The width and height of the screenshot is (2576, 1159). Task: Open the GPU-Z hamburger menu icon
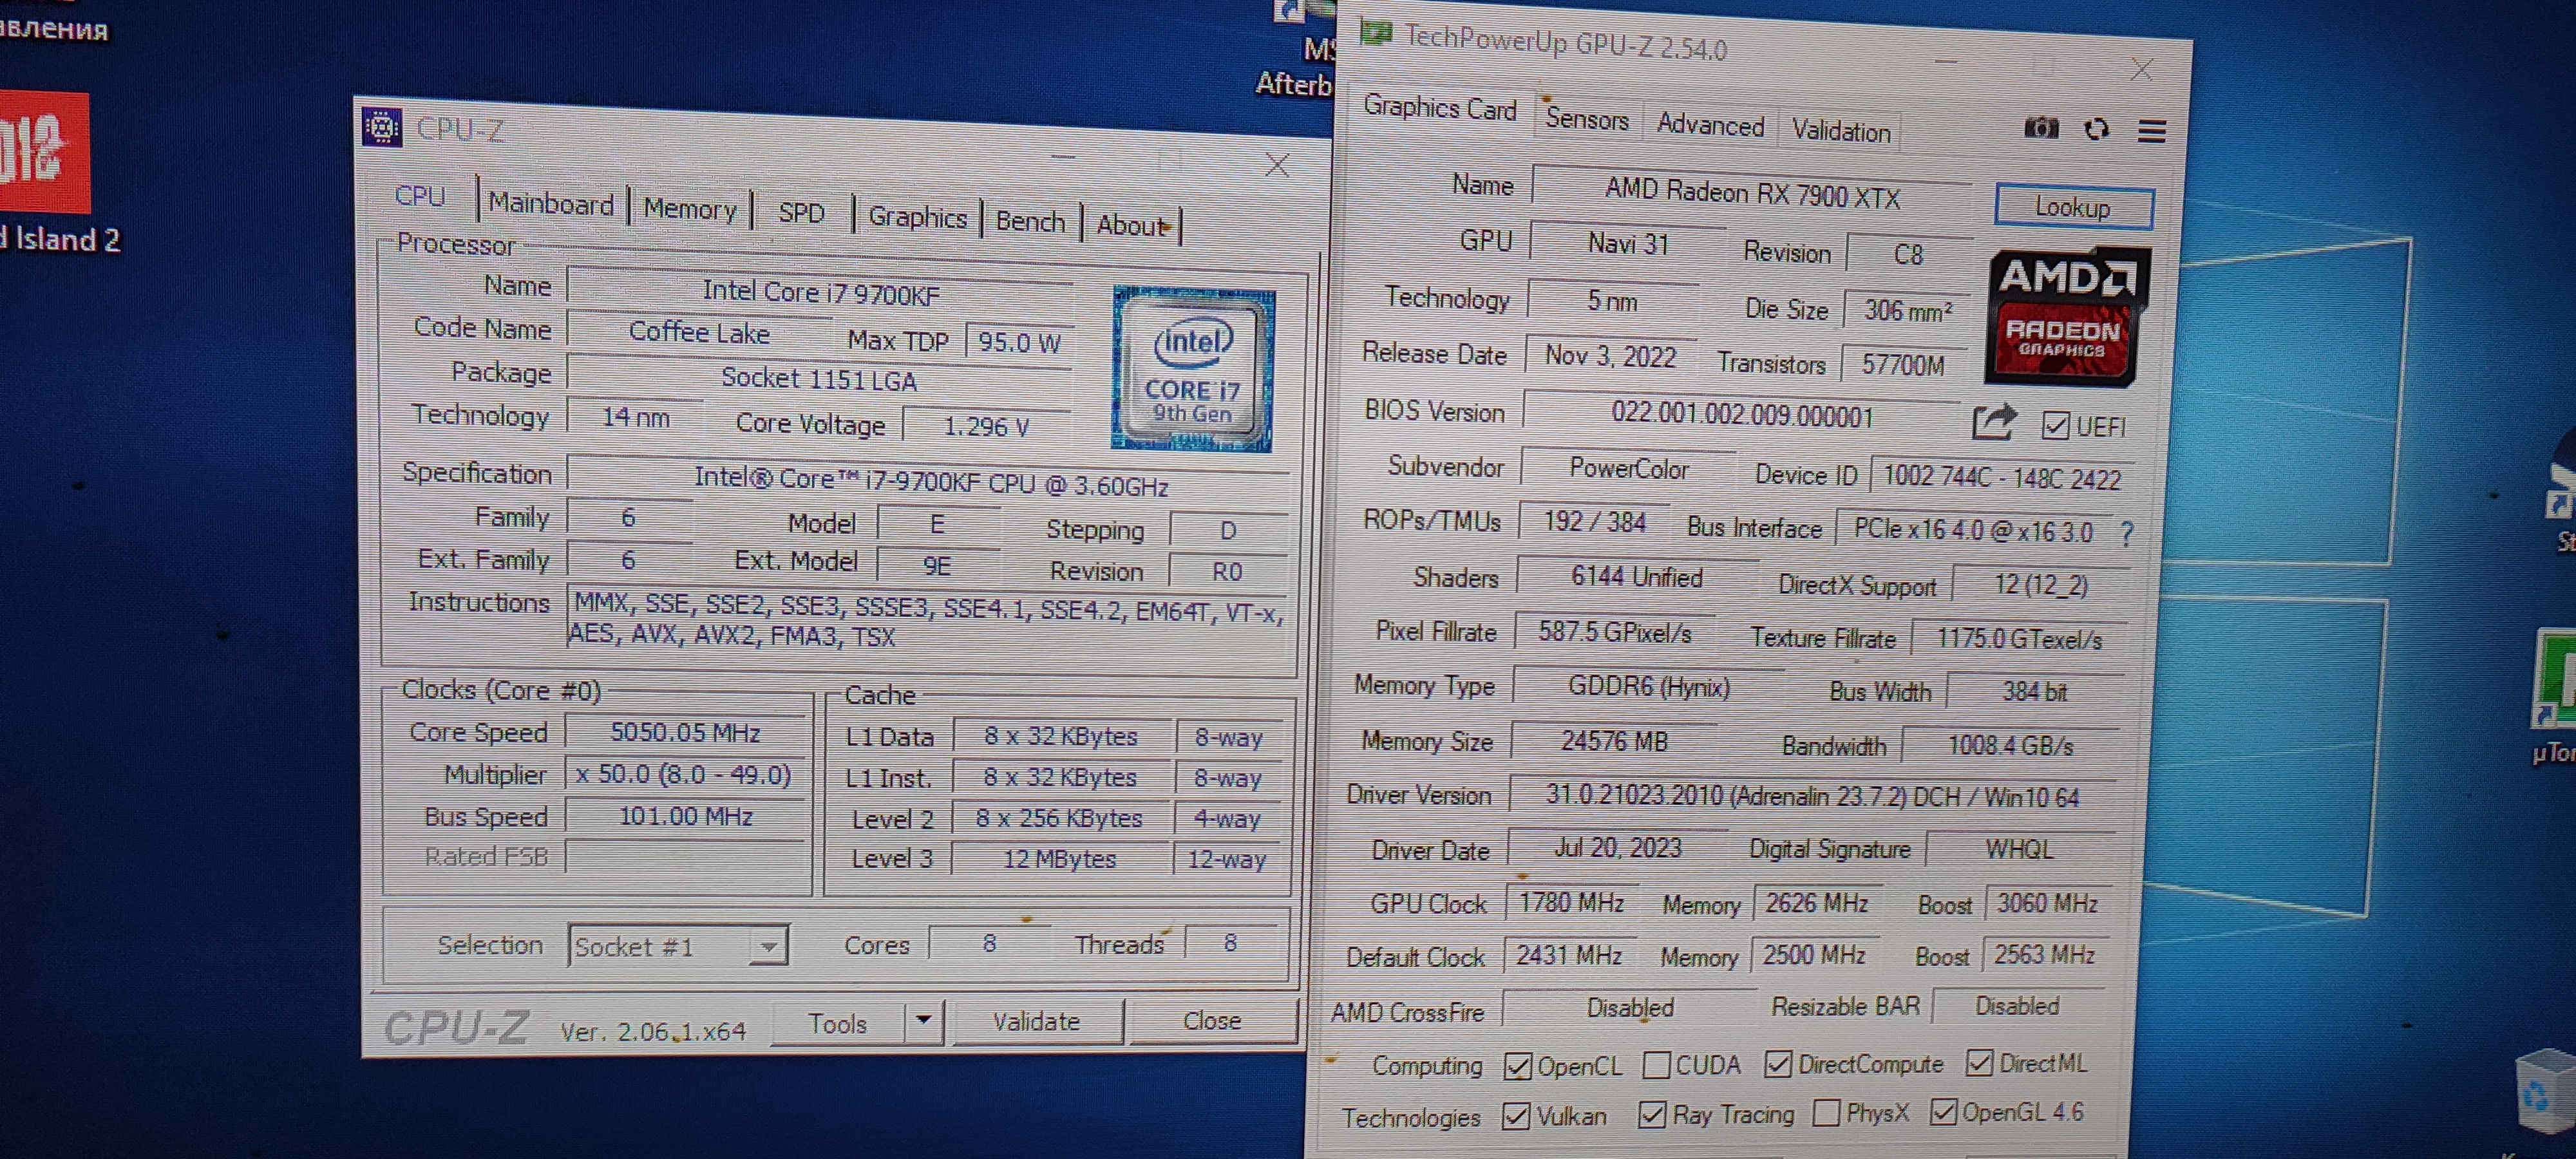click(x=2152, y=131)
